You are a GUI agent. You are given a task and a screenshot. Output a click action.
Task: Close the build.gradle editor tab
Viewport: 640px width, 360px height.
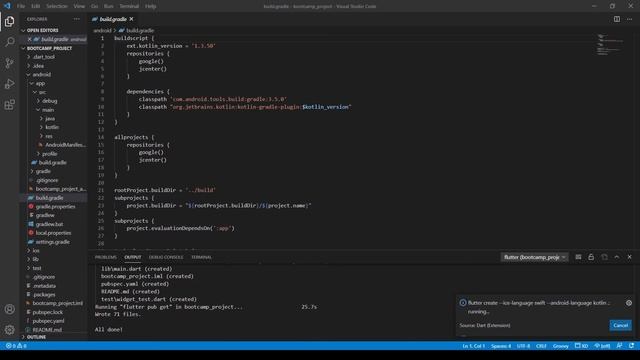[131, 19]
